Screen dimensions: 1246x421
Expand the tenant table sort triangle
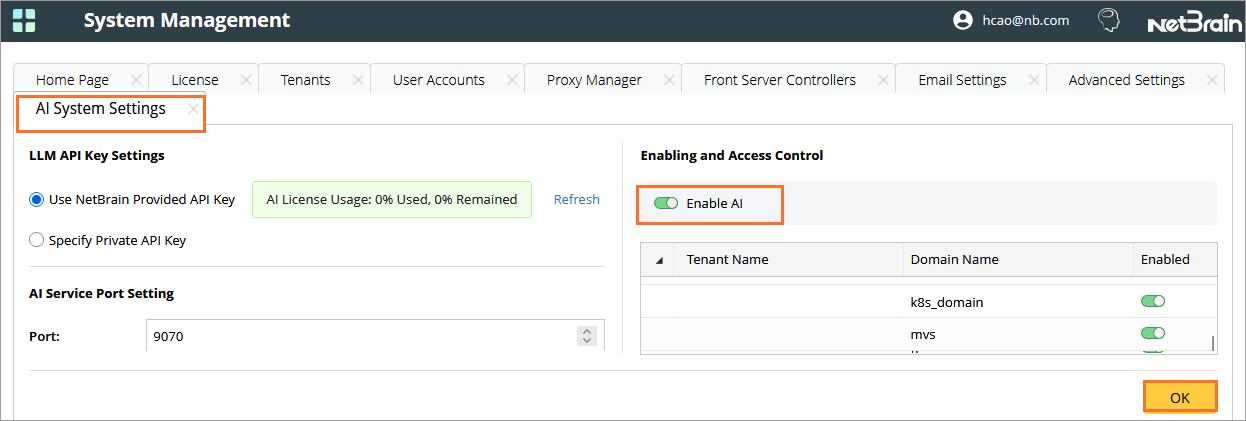click(659, 260)
